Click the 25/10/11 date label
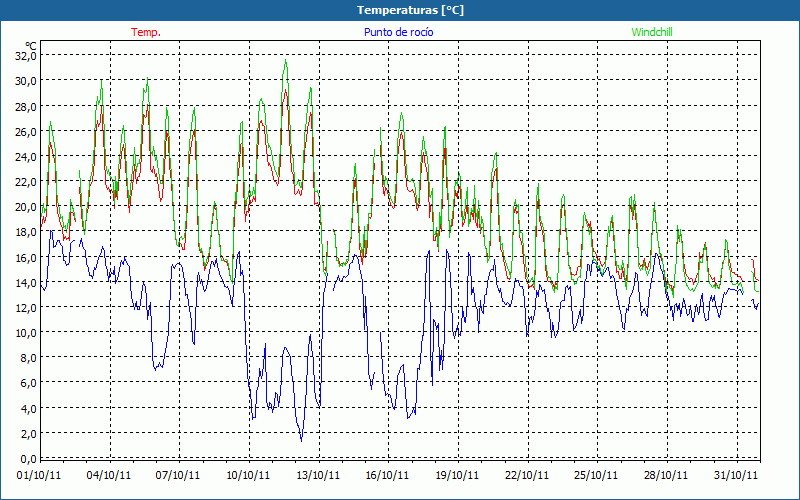 596,475
